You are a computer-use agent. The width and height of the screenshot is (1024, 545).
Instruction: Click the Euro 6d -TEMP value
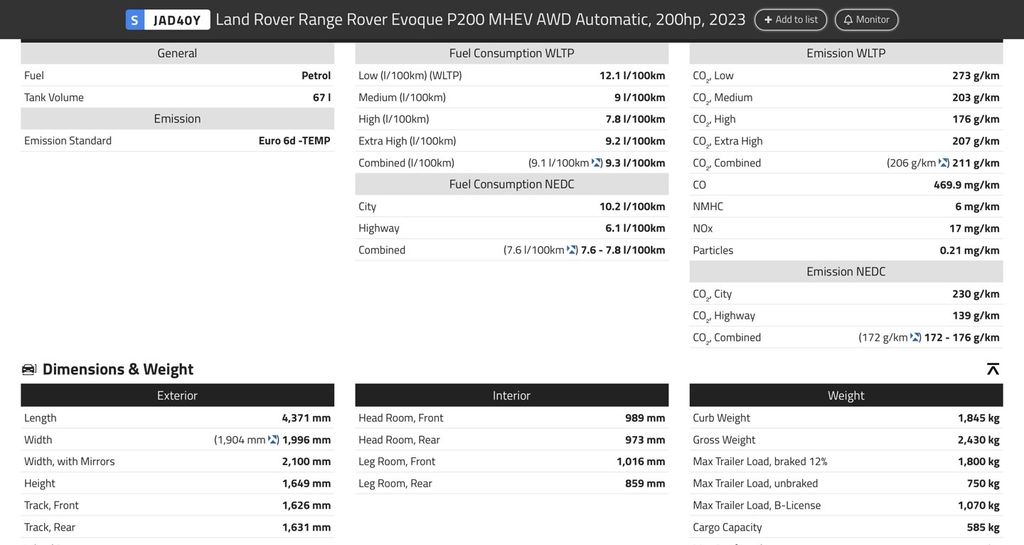point(295,141)
